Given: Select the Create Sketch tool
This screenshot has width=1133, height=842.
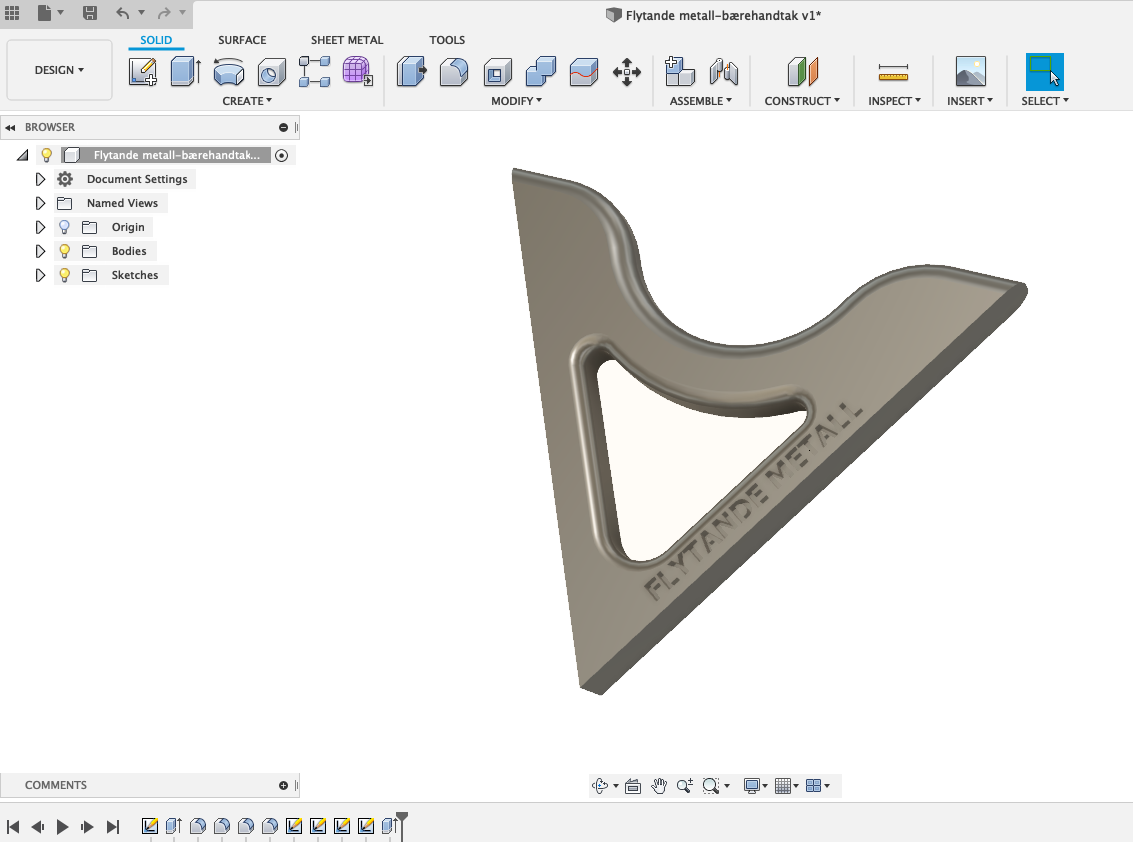Looking at the screenshot, I should click(142, 72).
